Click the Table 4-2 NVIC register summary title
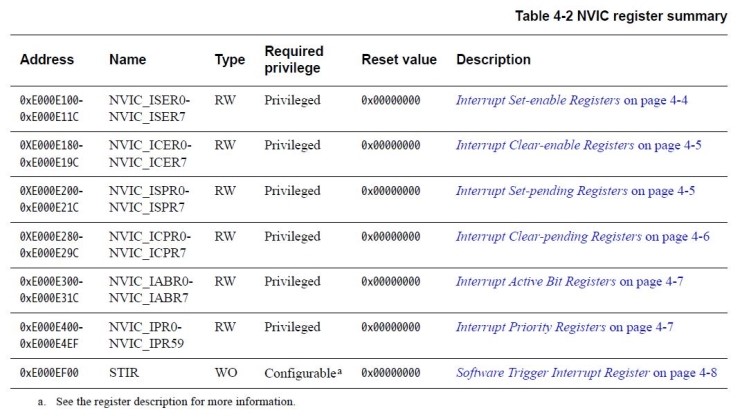740x417 pixels. click(620, 16)
